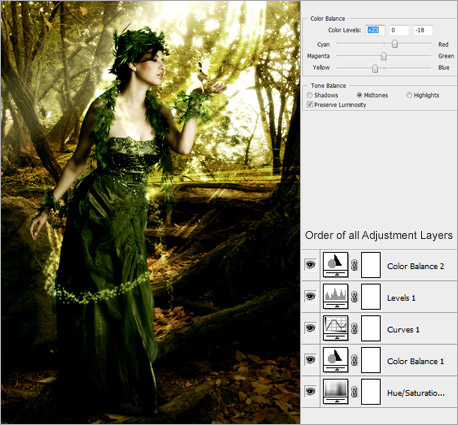
Task: Click the Yellow-Blue slider handle
Action: pyautogui.click(x=375, y=68)
